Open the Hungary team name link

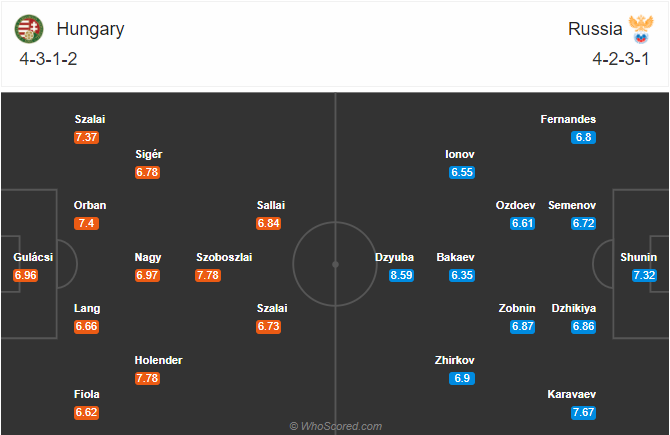coord(90,29)
